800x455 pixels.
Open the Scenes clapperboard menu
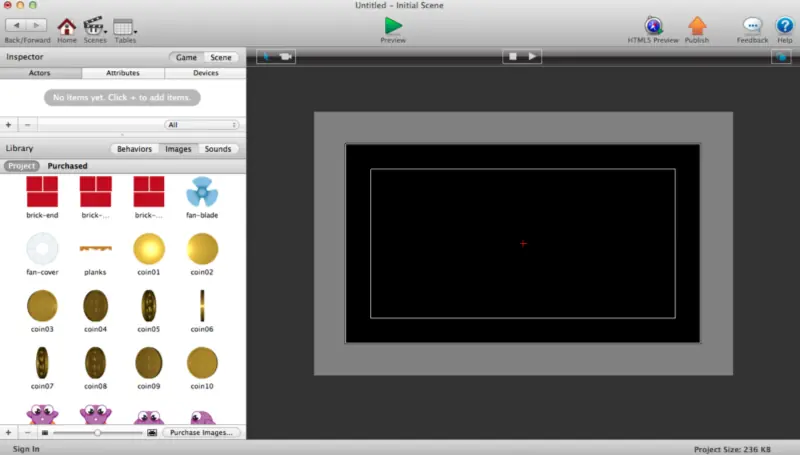click(x=95, y=31)
